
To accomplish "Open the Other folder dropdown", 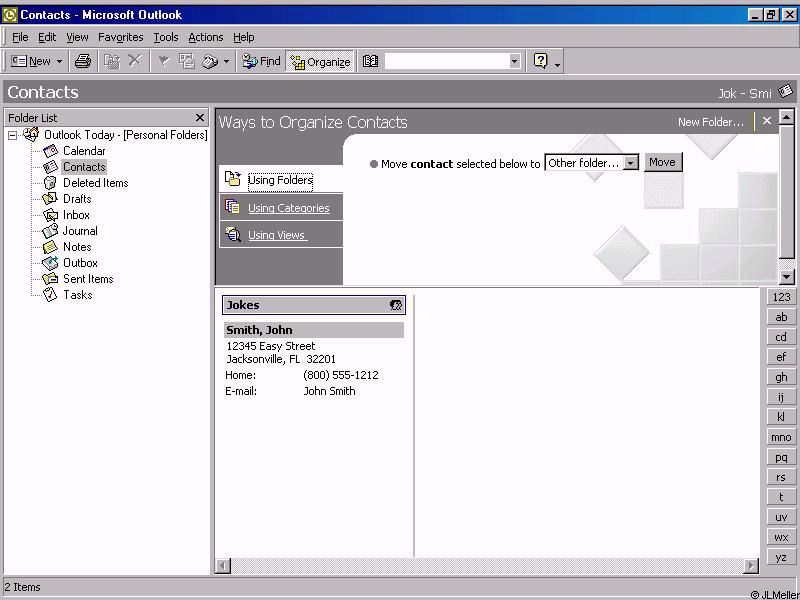I will tap(591, 163).
